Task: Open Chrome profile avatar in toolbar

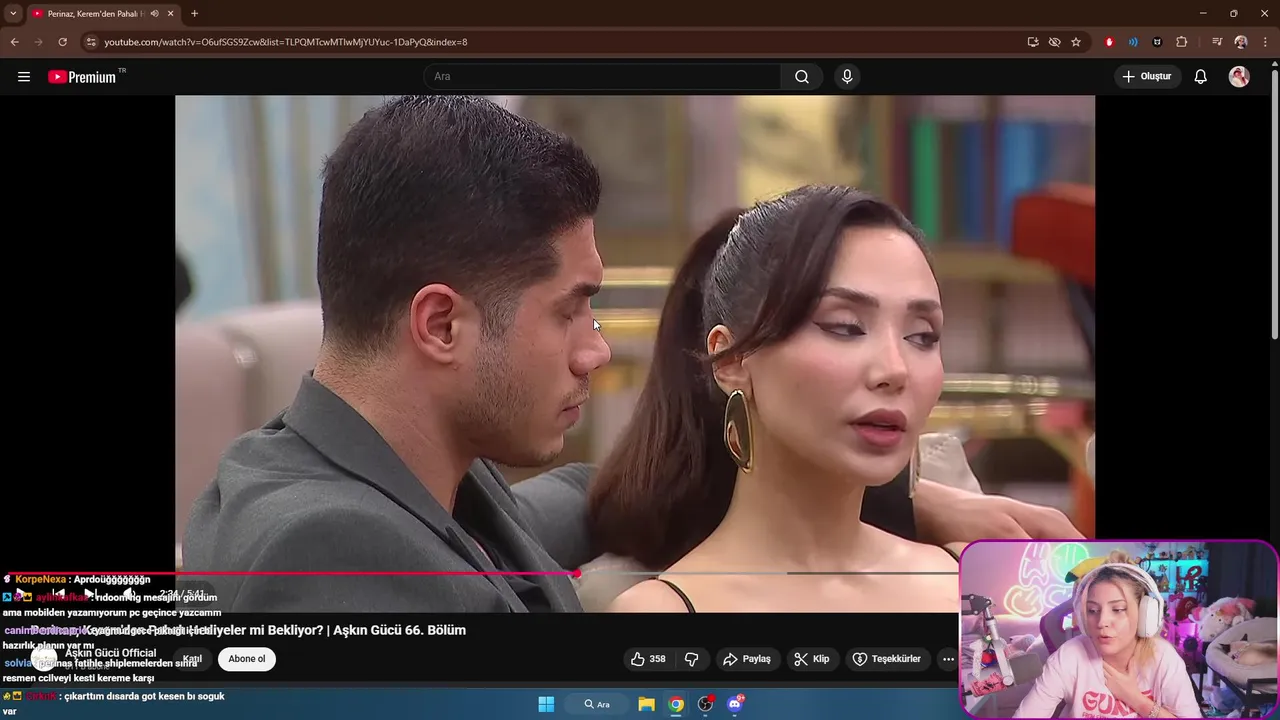Action: (x=1241, y=42)
